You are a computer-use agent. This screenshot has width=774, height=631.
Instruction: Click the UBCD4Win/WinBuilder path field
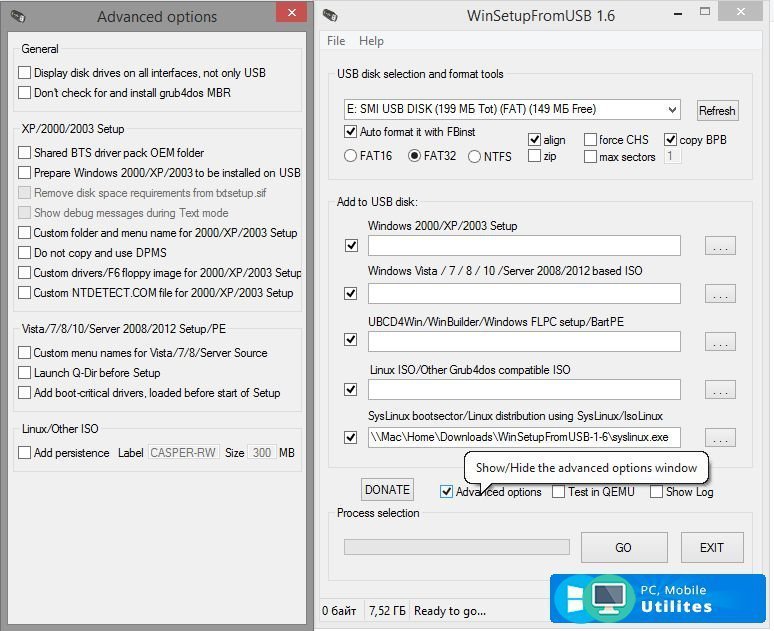524,342
